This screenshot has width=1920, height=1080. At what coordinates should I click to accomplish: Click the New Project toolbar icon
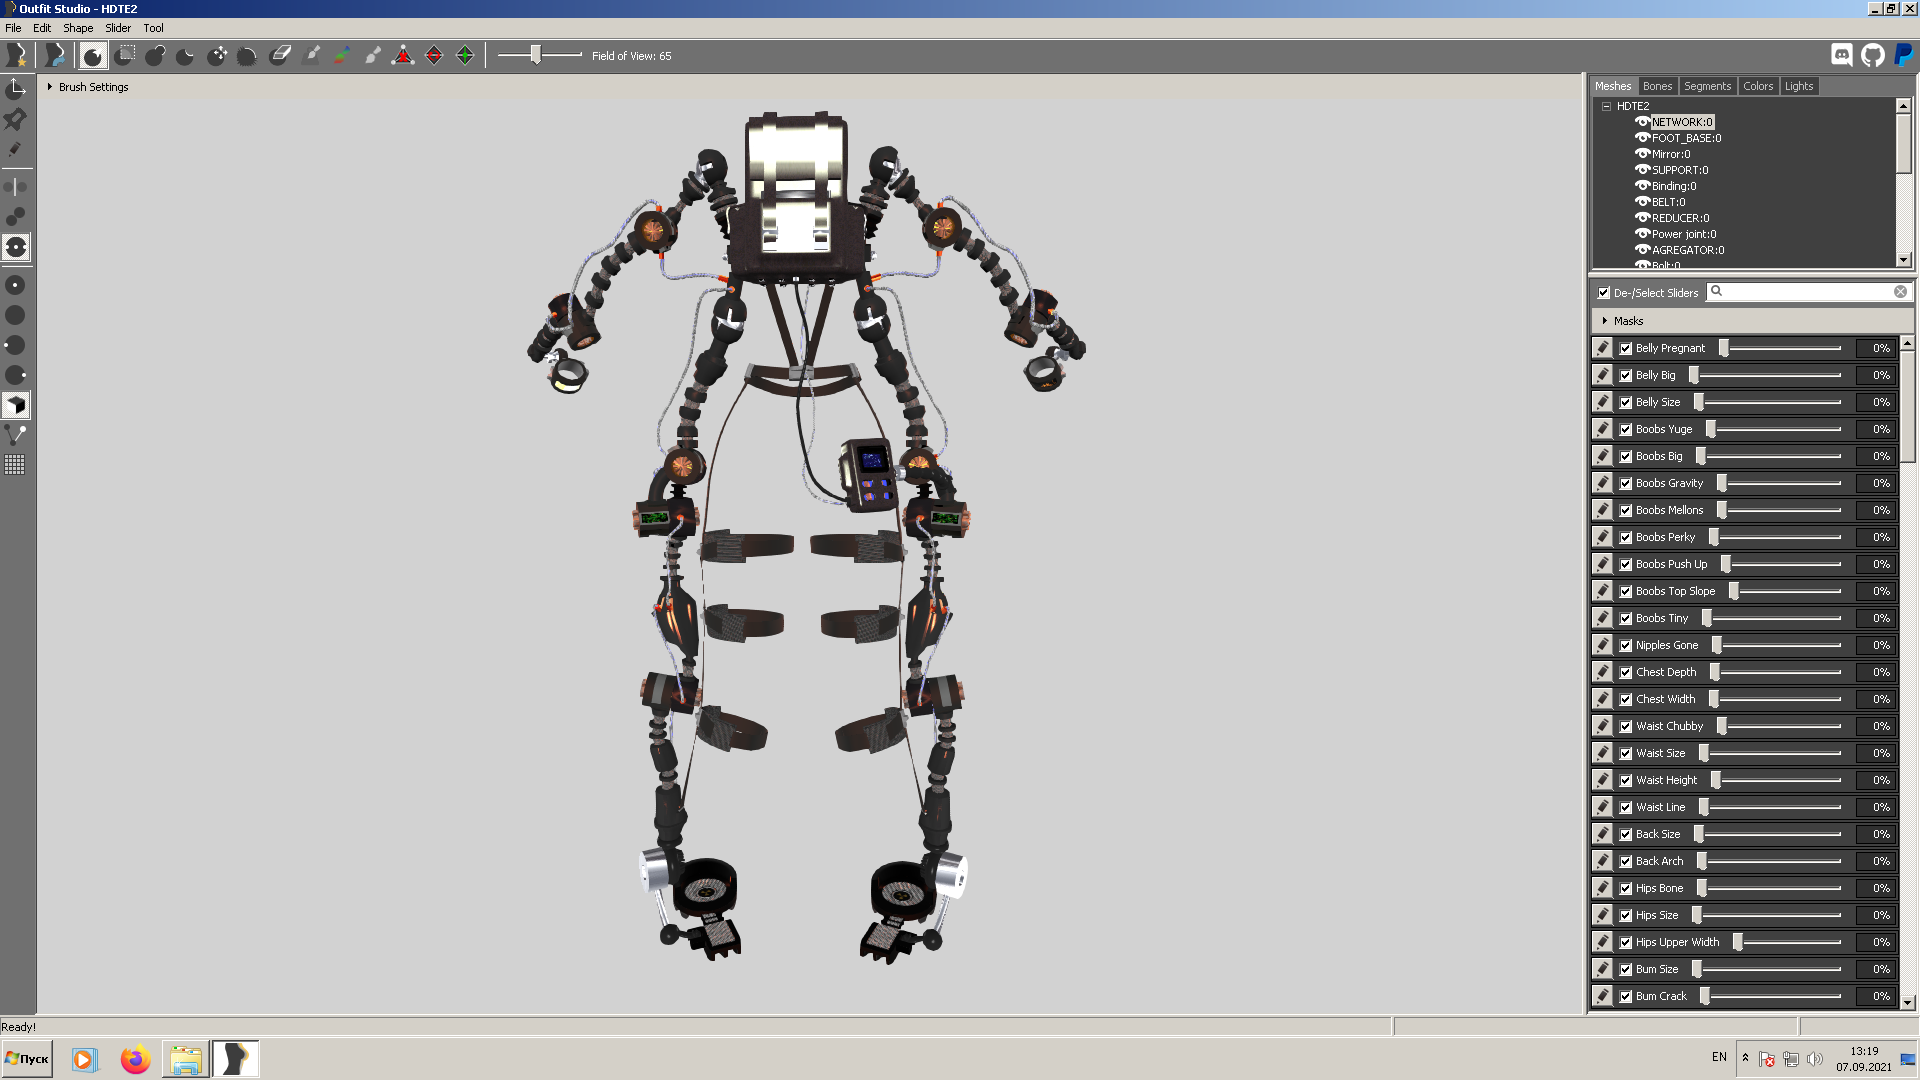tap(17, 56)
